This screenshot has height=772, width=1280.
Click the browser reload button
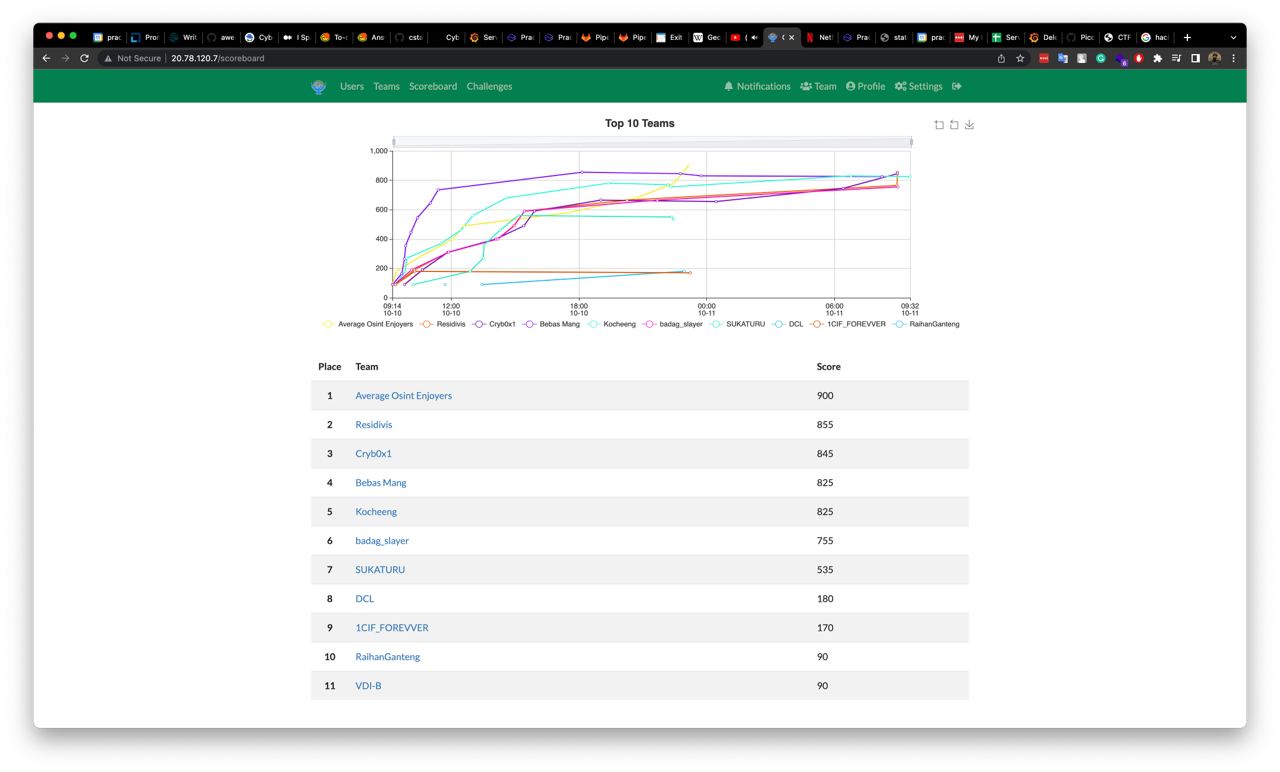pos(84,59)
